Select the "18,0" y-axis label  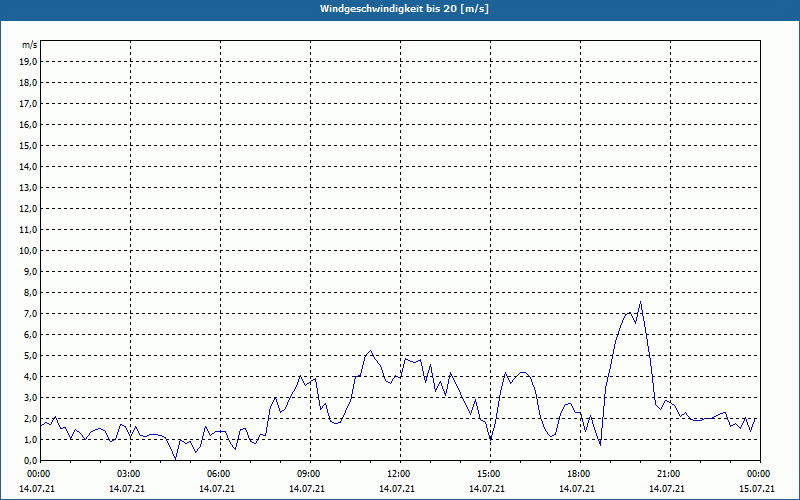click(x=28, y=83)
